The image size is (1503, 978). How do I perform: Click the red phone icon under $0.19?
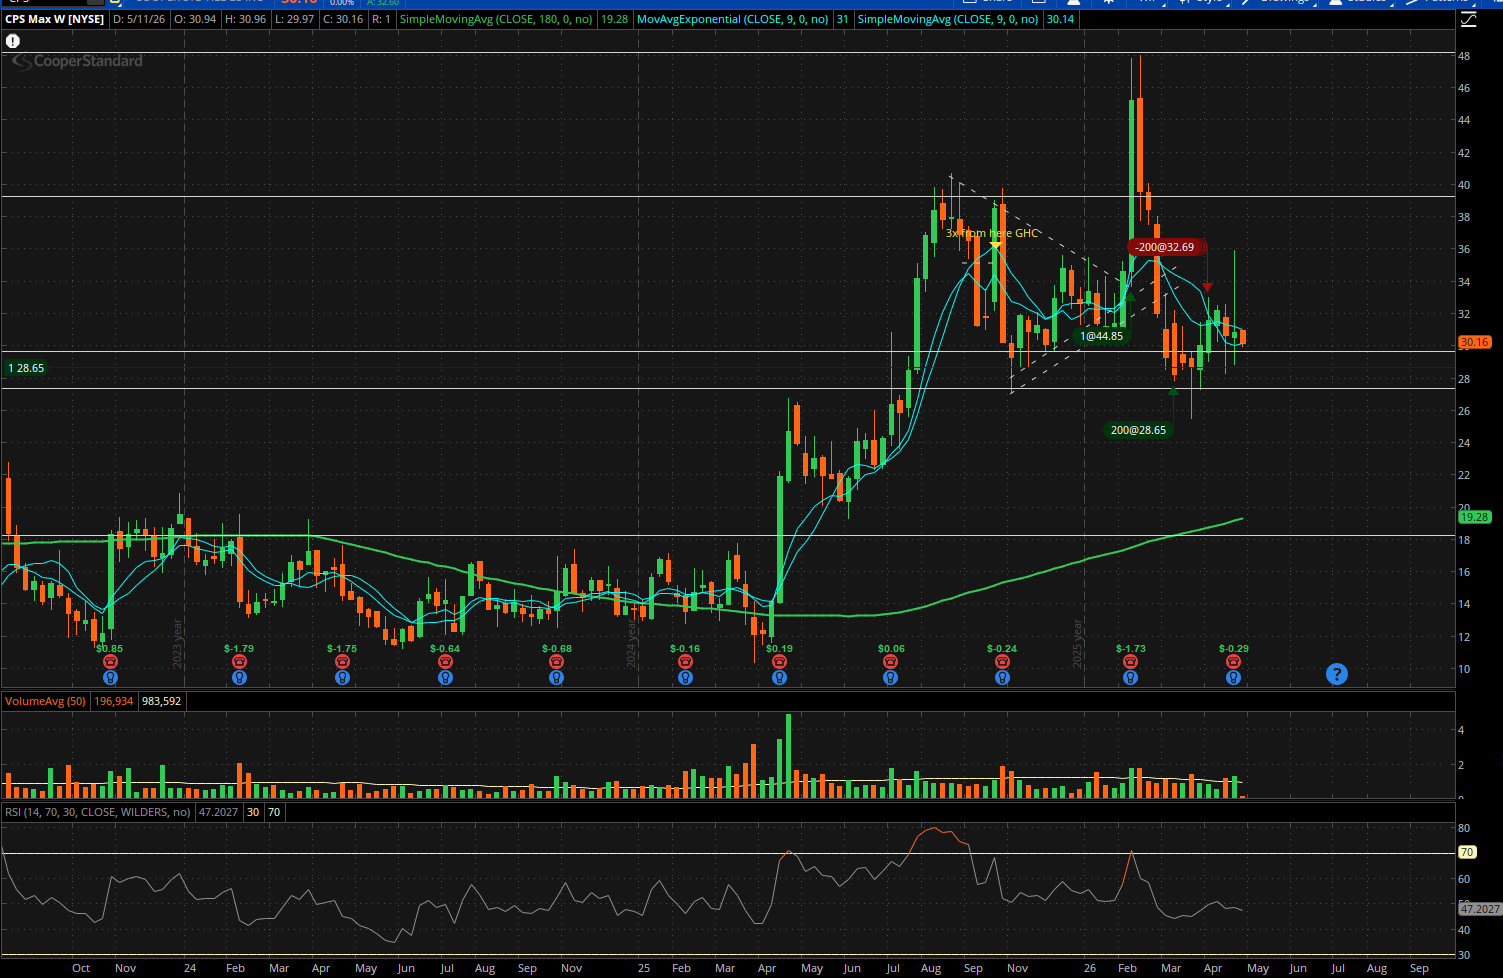click(x=779, y=662)
